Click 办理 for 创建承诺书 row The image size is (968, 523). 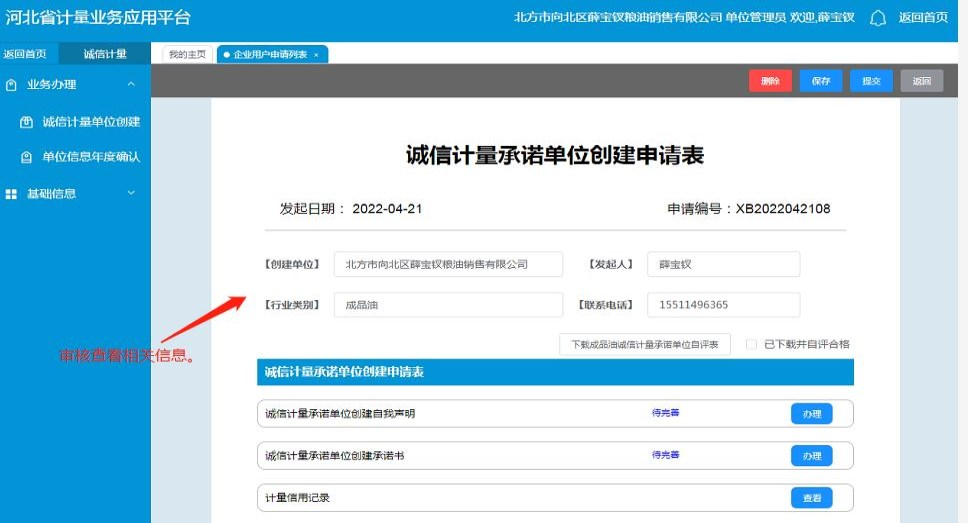coord(811,456)
